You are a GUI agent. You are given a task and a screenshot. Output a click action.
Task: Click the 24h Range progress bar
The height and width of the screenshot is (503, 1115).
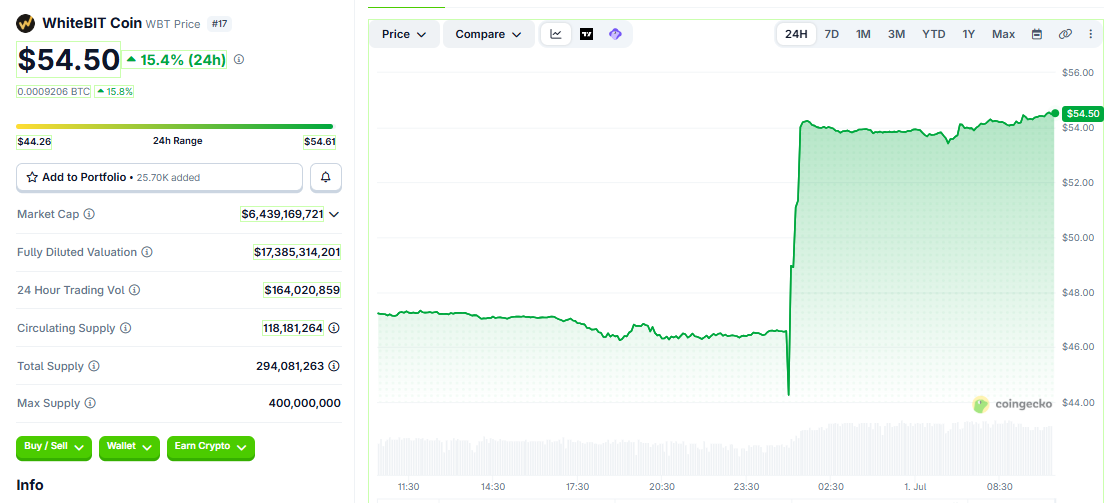click(x=175, y=127)
